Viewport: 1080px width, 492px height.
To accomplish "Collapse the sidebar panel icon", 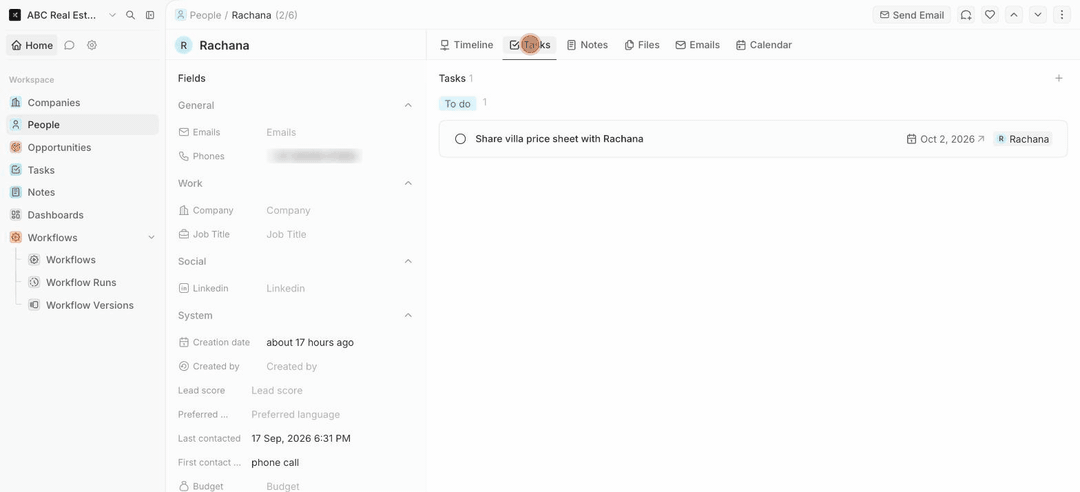I will pos(150,14).
